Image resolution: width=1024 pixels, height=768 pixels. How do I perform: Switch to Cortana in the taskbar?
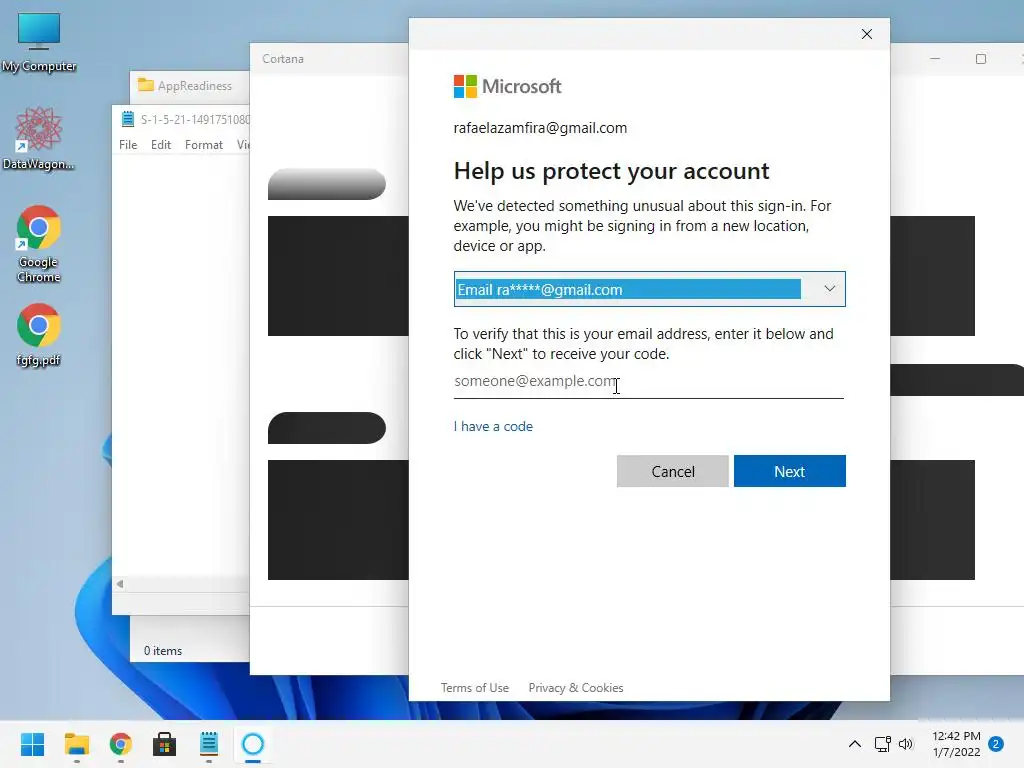click(x=253, y=744)
